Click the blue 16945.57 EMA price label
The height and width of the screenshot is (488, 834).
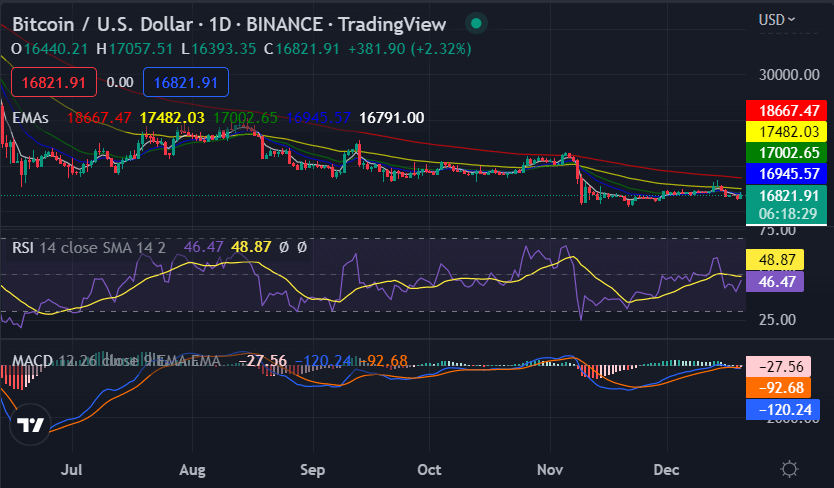(787, 173)
